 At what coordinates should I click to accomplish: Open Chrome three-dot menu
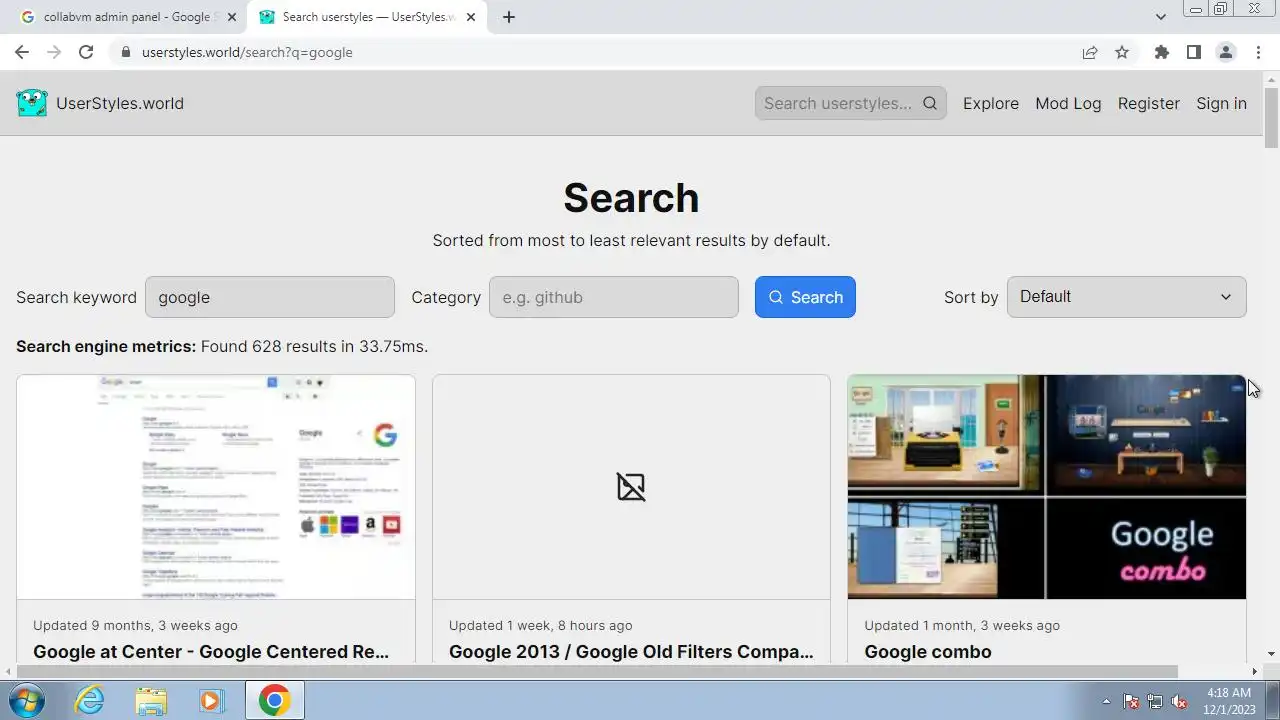click(1258, 52)
